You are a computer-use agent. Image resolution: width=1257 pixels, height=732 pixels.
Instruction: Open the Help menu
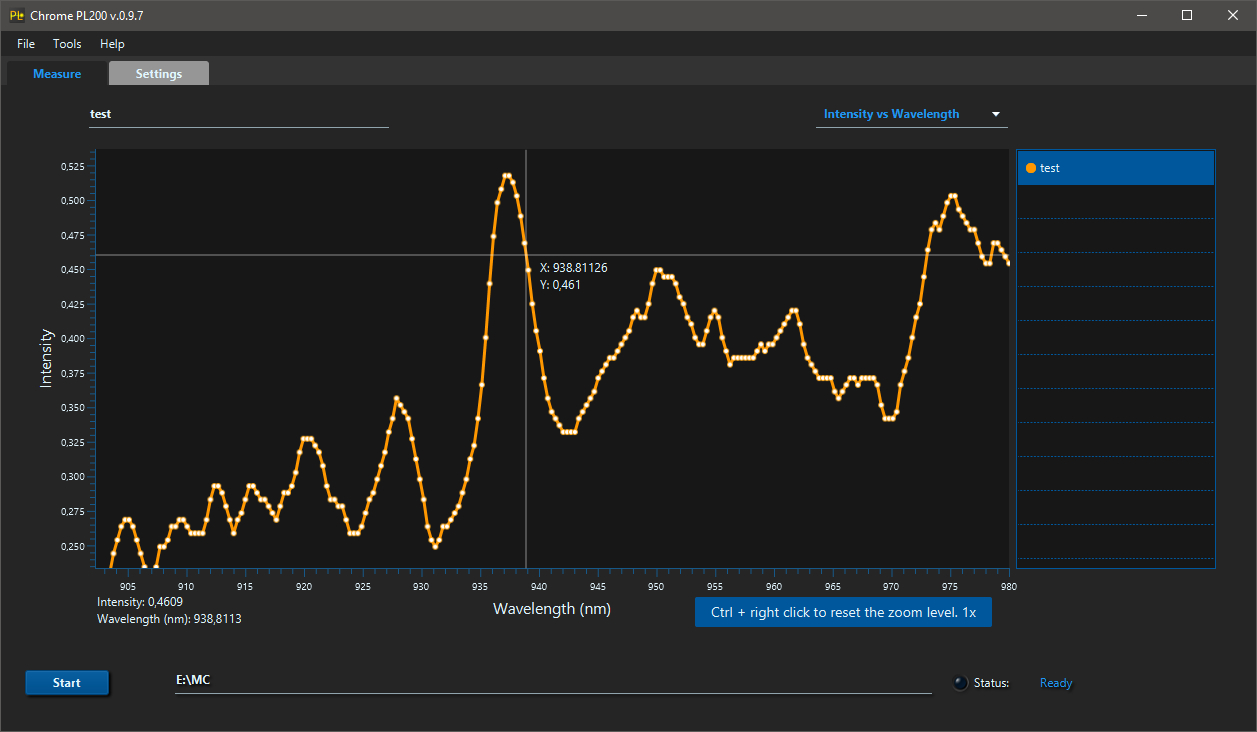tap(112, 44)
